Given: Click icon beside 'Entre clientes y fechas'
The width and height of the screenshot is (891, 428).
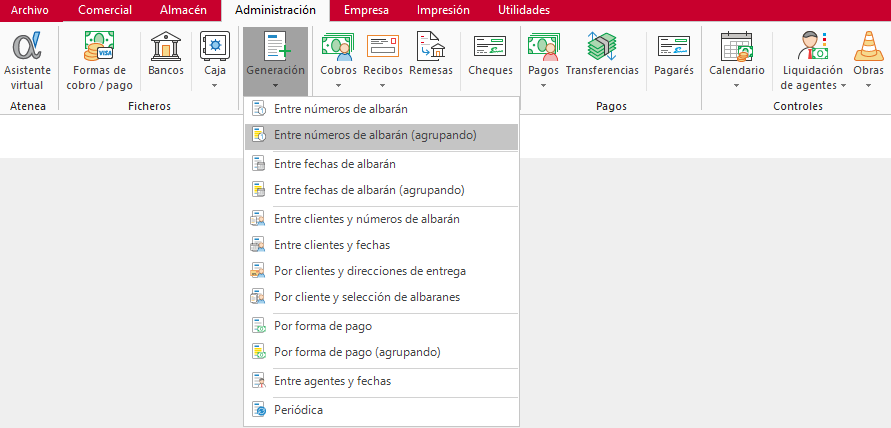Looking at the screenshot, I should click(259, 245).
